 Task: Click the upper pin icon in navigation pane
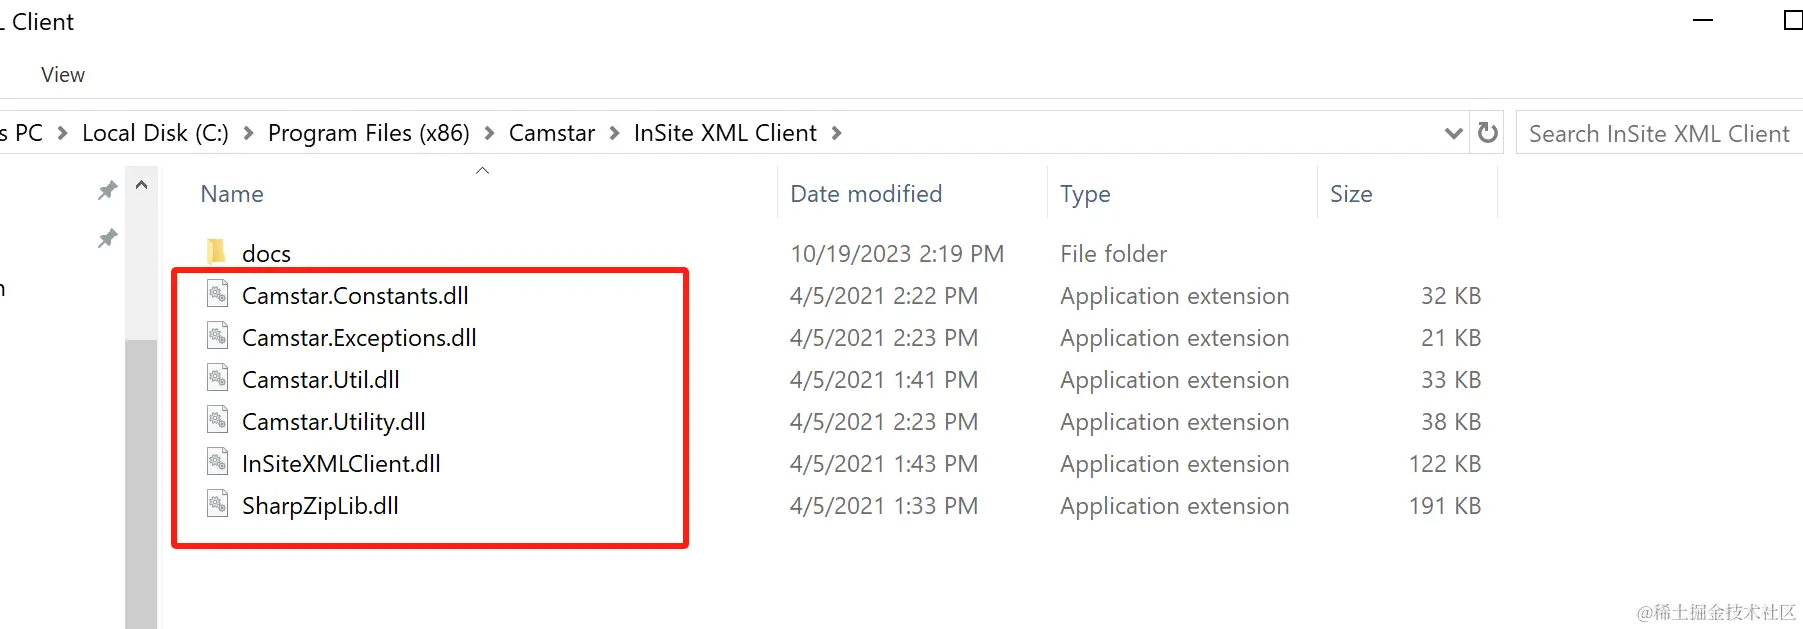107,190
